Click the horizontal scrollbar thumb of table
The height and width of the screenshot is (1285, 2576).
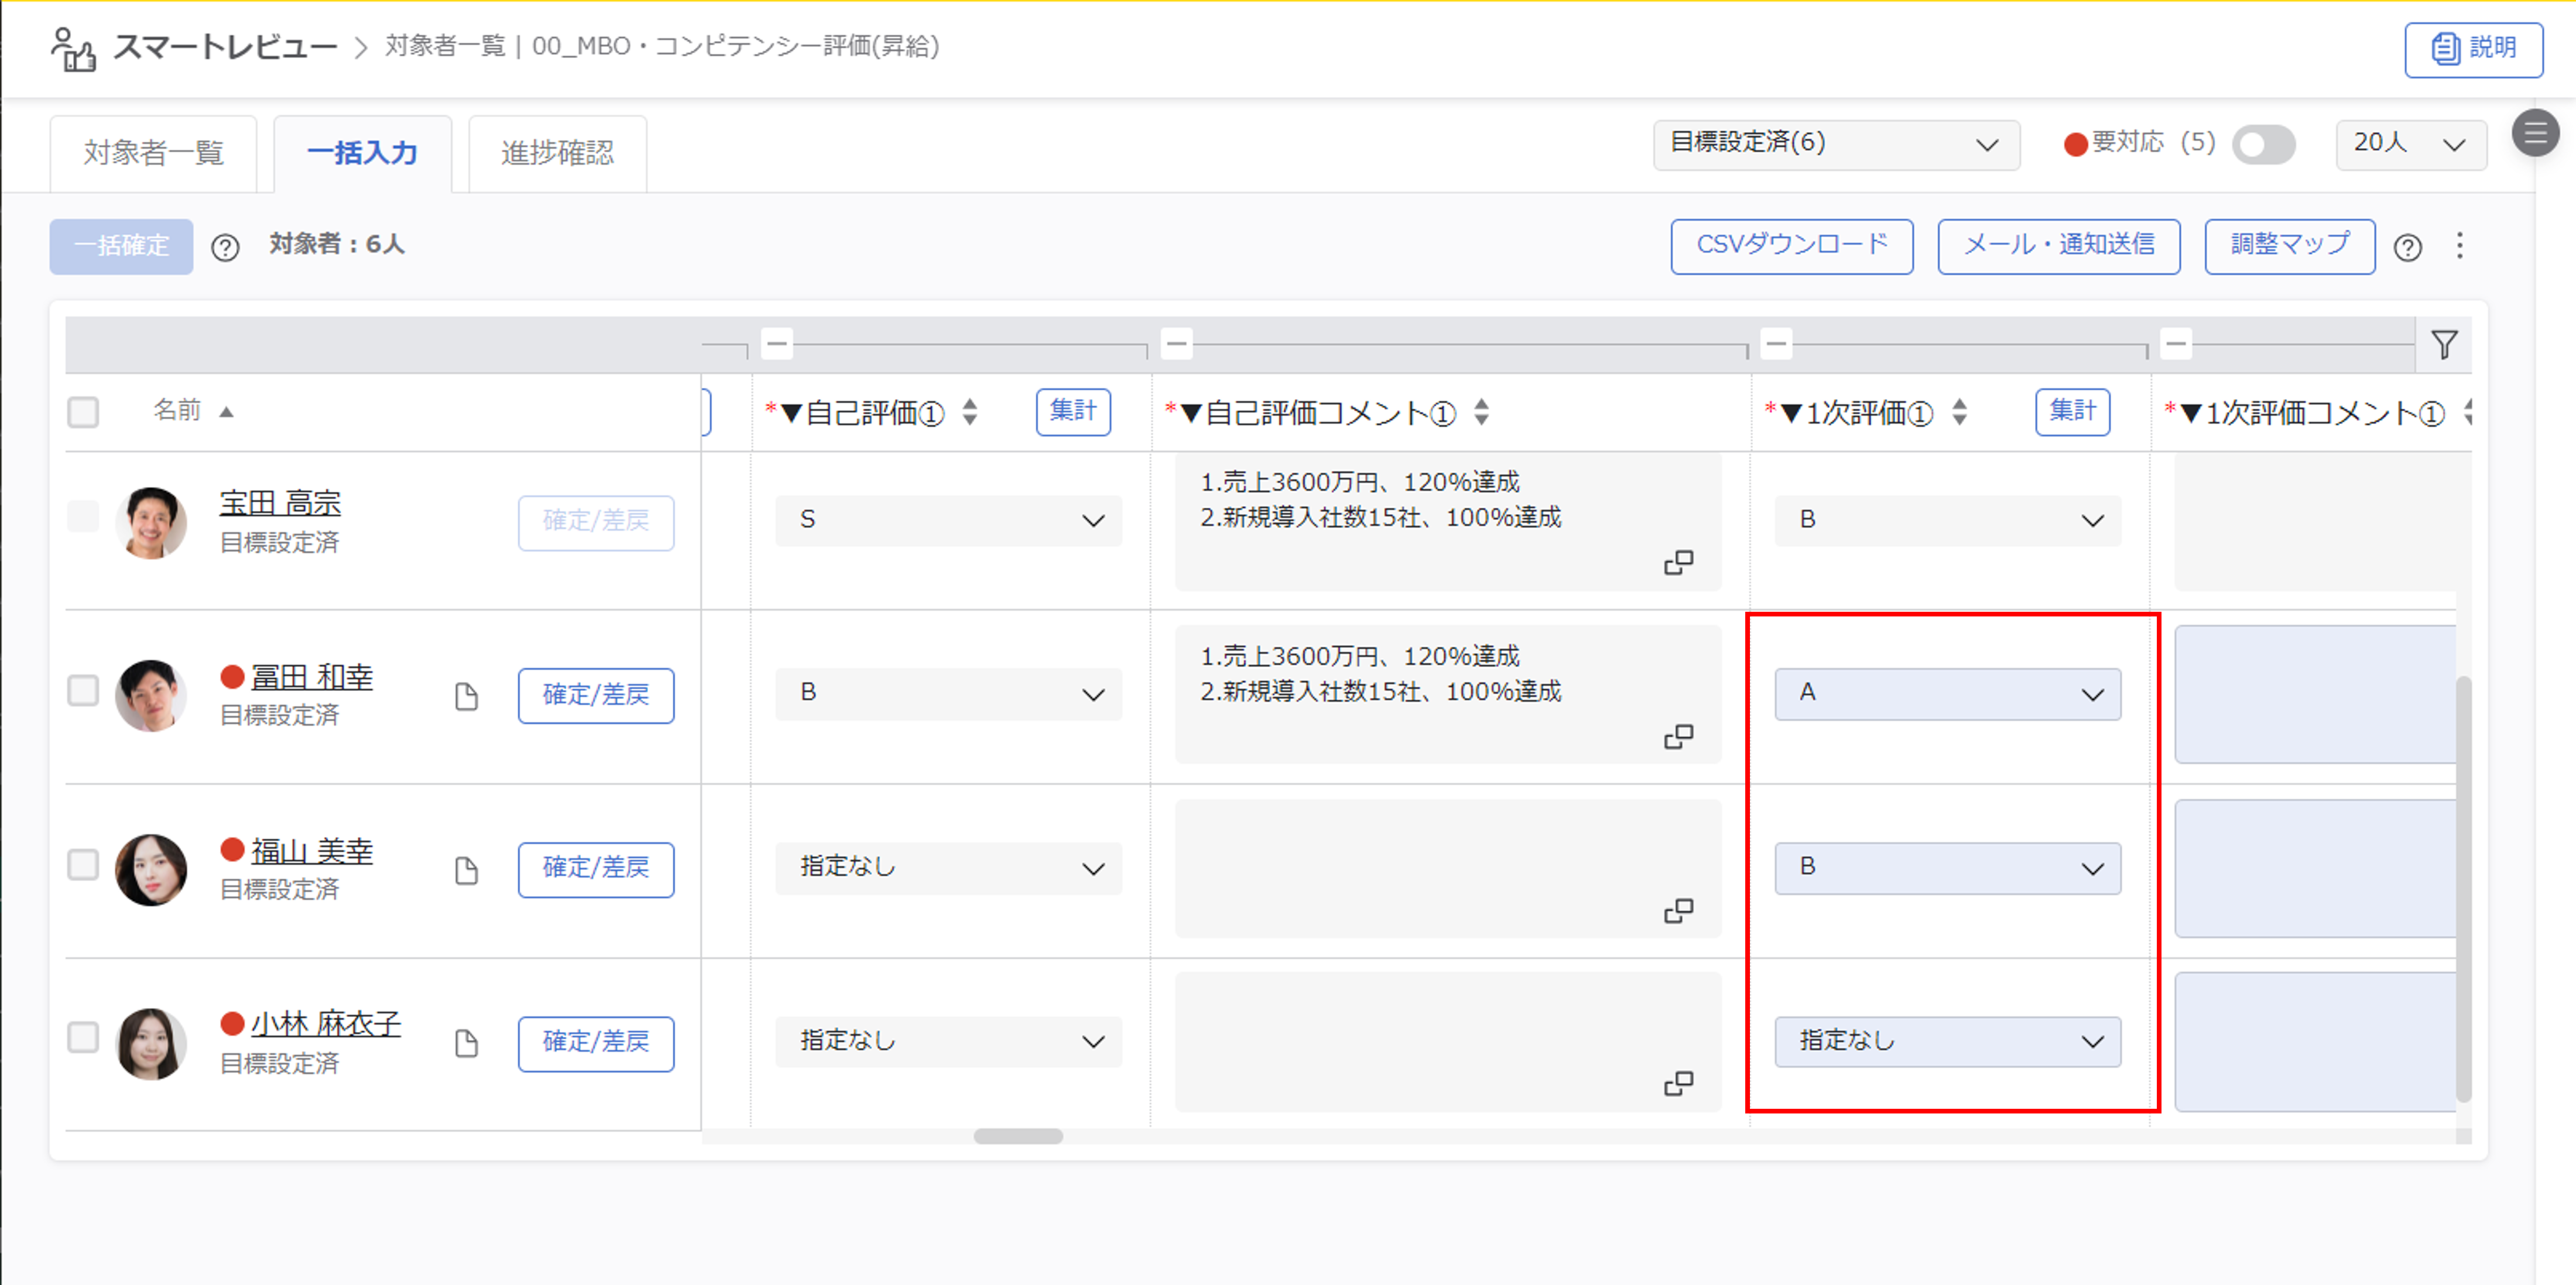click(1018, 1137)
